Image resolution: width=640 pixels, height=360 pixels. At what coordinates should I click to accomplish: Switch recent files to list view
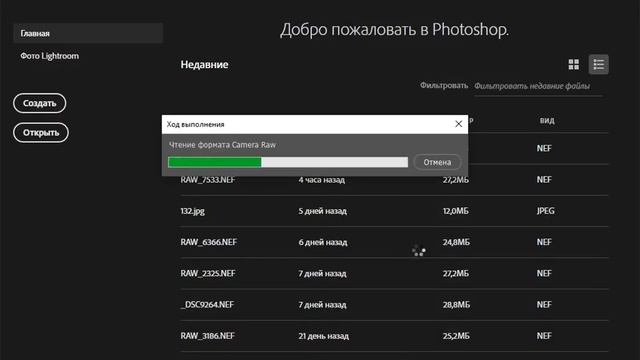point(598,64)
